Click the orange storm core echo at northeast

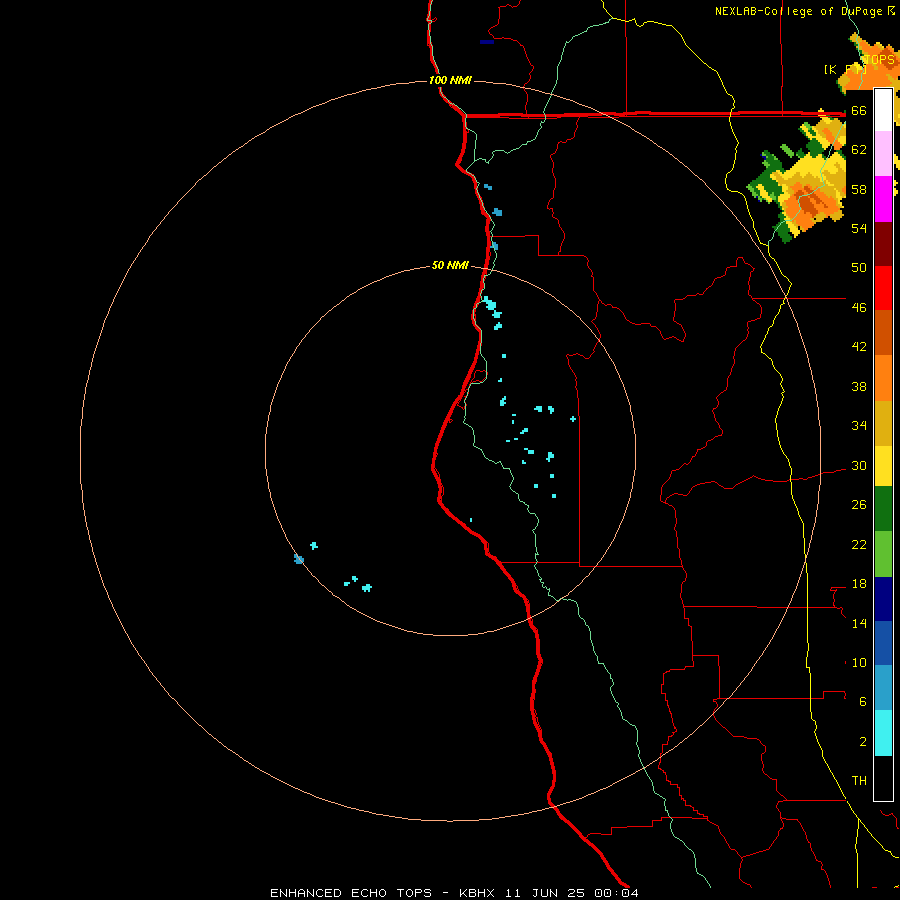814,204
